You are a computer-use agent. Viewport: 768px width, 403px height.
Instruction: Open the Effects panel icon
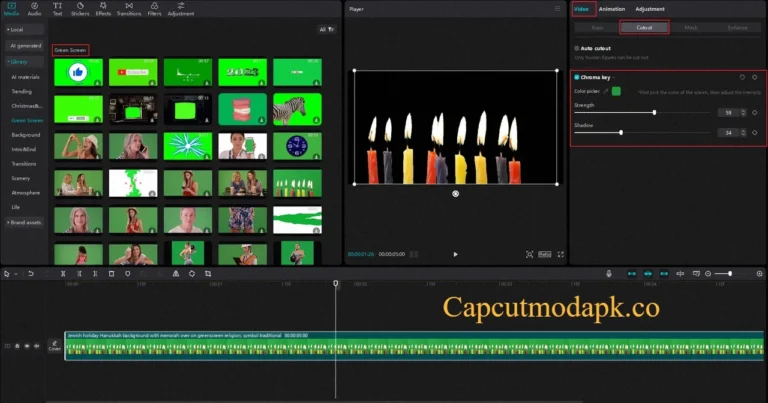103,9
